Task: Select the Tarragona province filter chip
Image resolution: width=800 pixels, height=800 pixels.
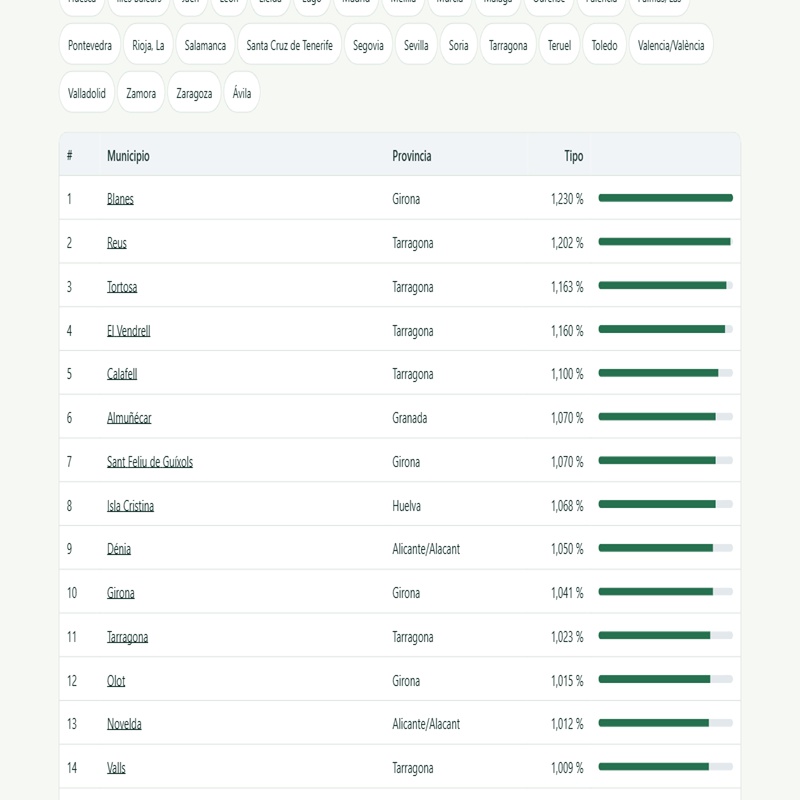Action: click(x=508, y=45)
